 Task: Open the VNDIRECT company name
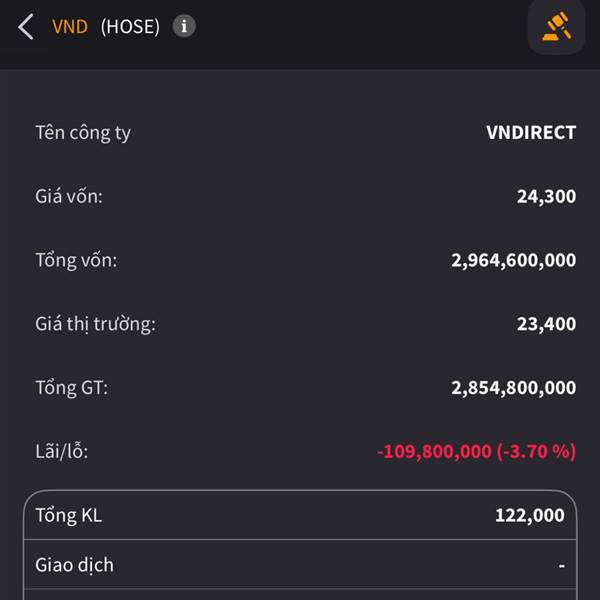531,133
